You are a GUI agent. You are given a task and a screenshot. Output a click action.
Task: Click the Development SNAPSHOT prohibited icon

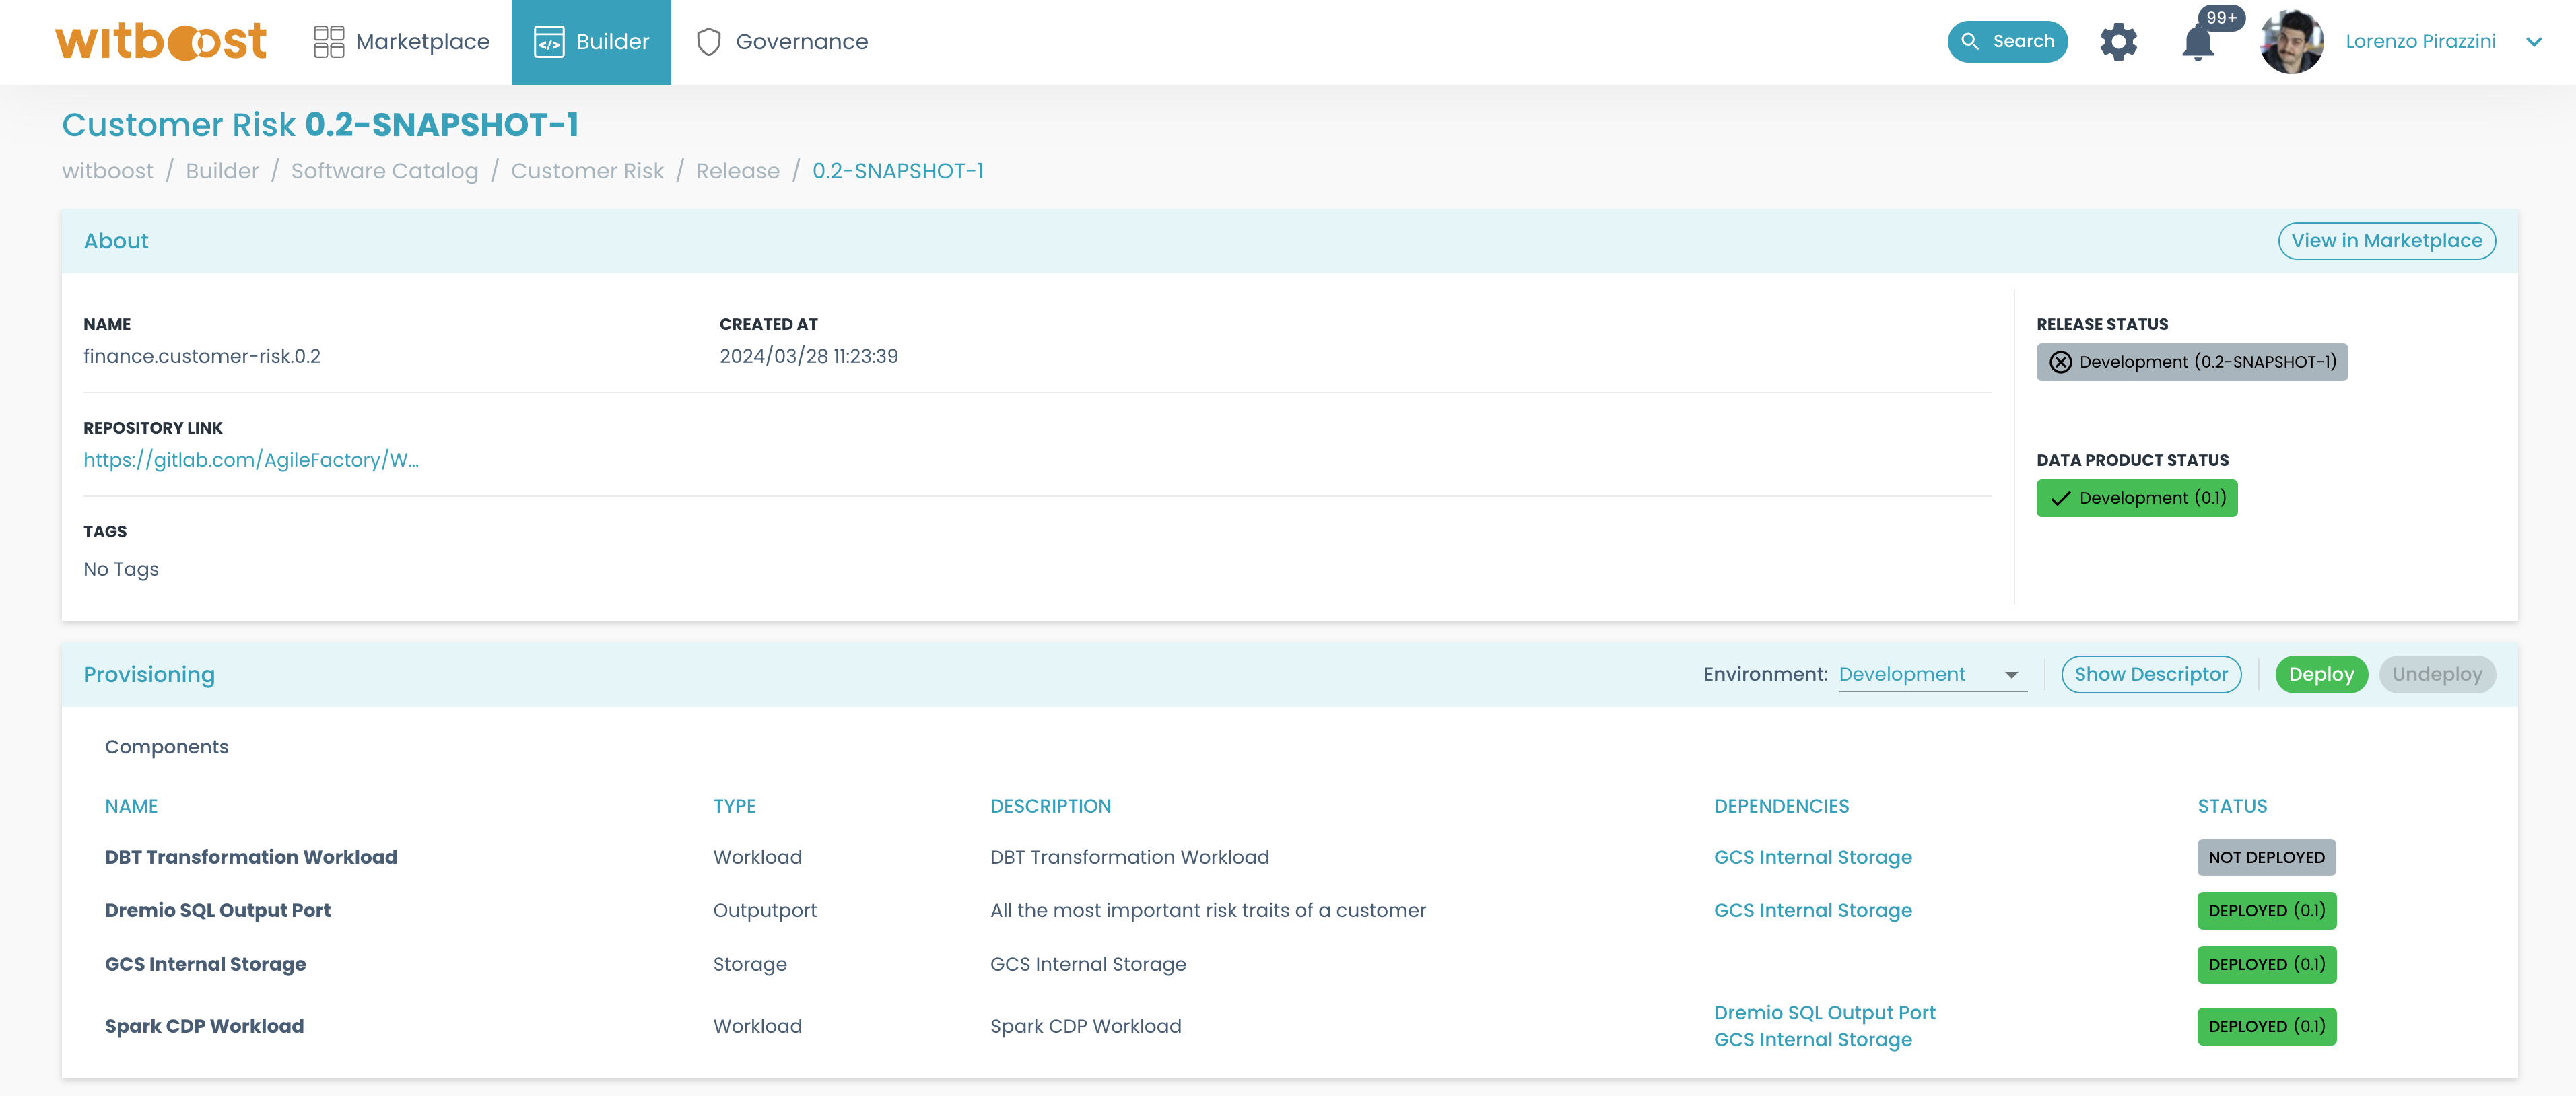click(x=2062, y=362)
